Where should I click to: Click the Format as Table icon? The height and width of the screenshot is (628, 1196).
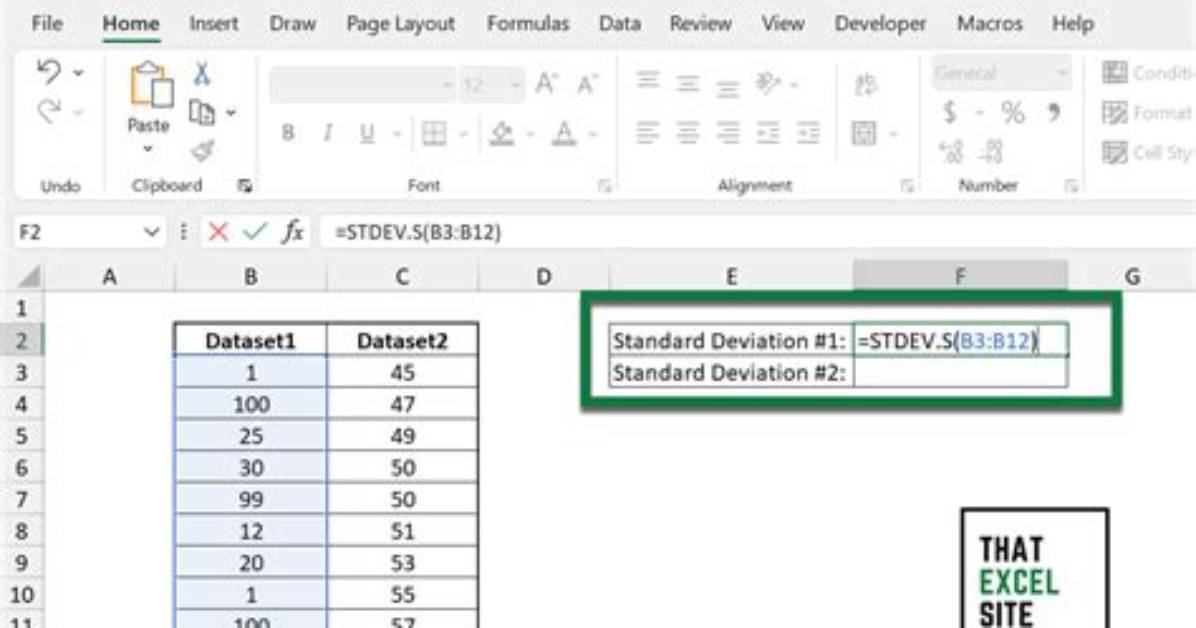click(x=1115, y=113)
